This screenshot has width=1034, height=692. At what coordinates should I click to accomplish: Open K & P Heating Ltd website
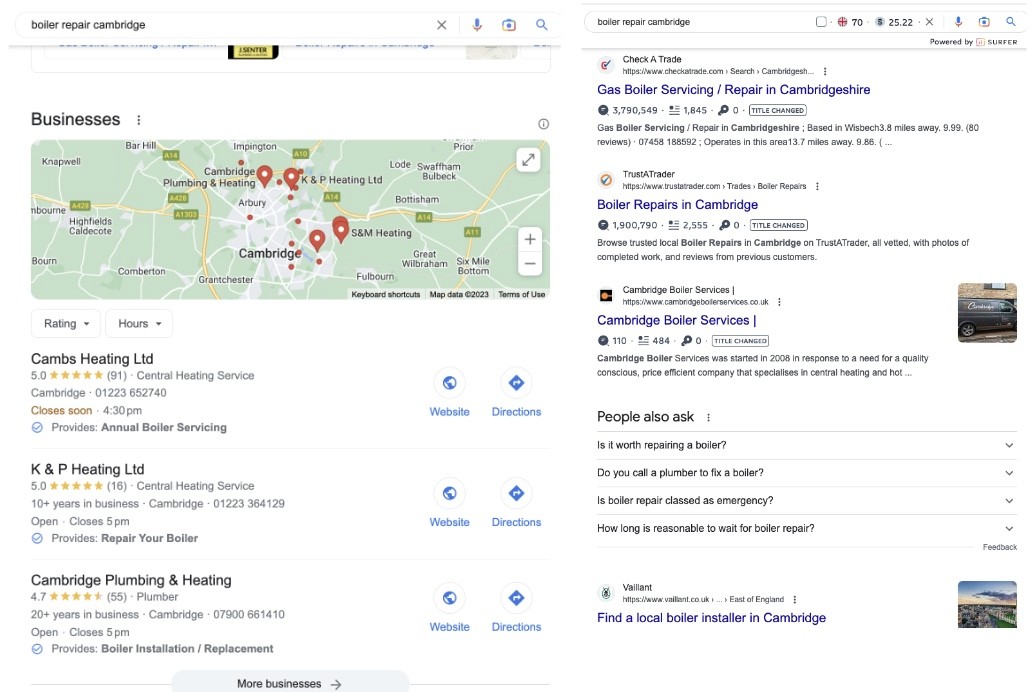tap(450, 504)
